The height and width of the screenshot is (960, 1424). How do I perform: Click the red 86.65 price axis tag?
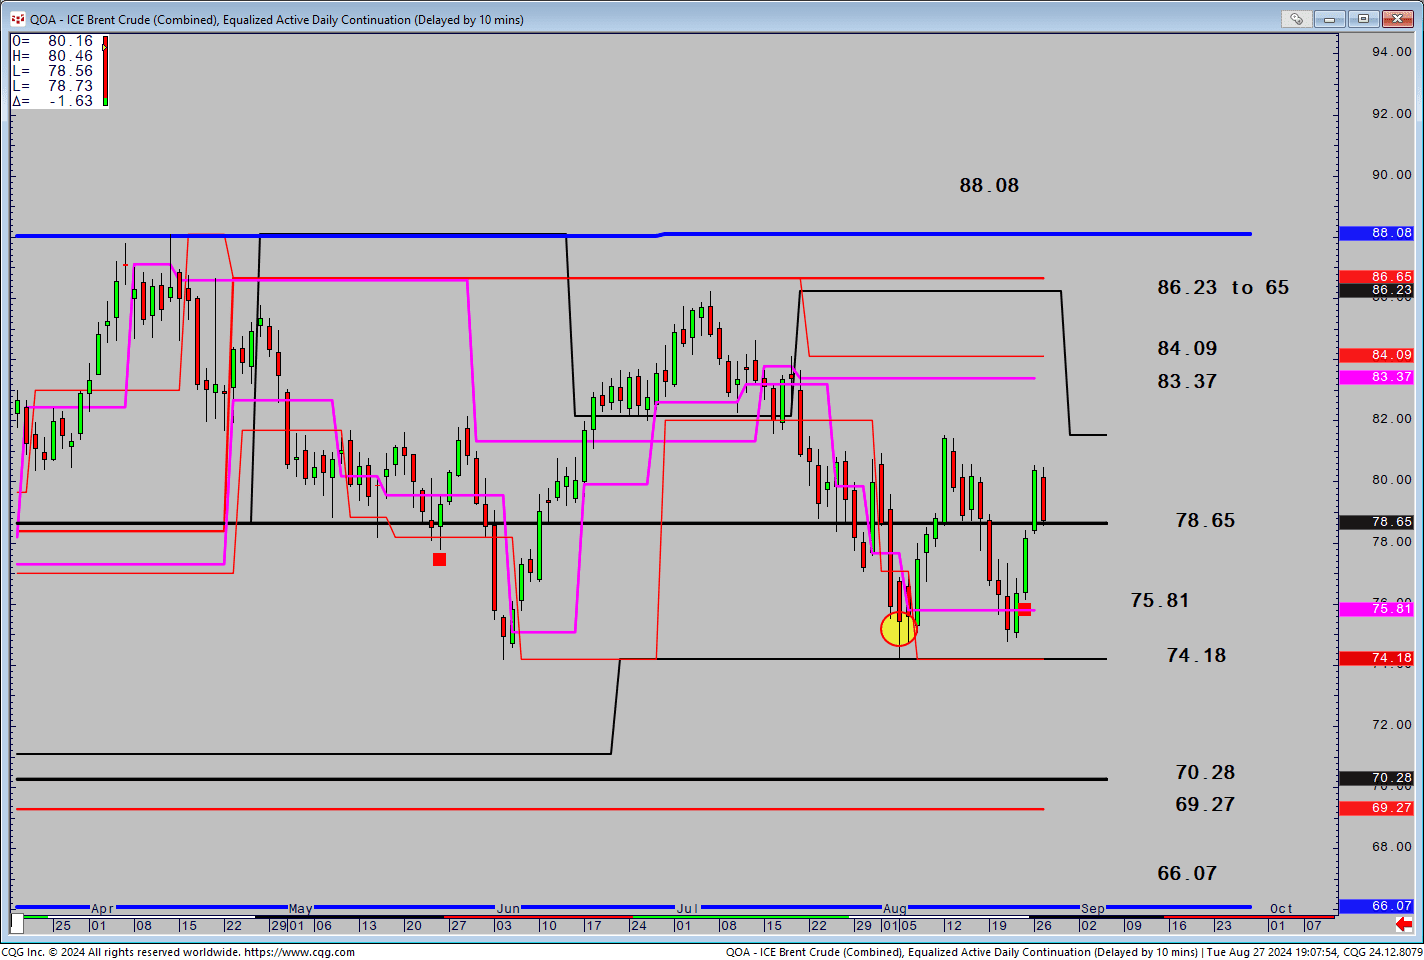pos(1377,277)
